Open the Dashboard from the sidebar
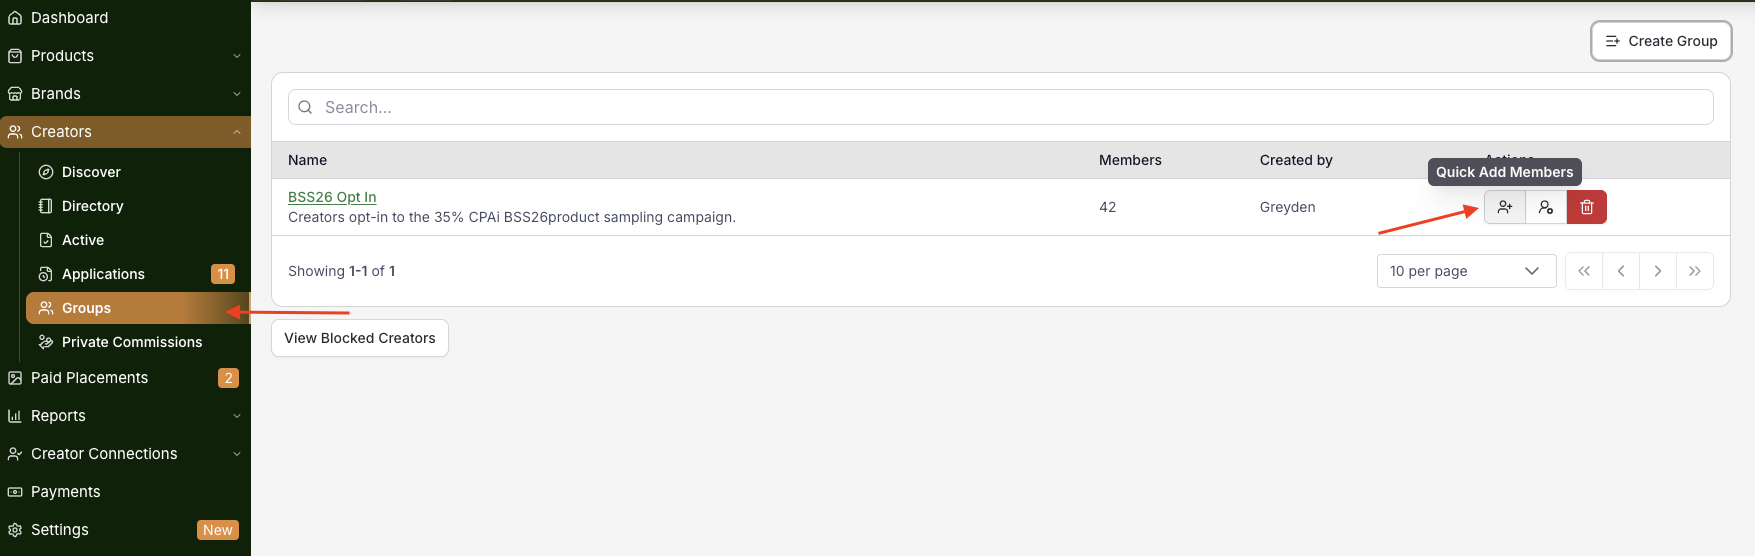Screen dimensions: 1755x556 (69, 18)
